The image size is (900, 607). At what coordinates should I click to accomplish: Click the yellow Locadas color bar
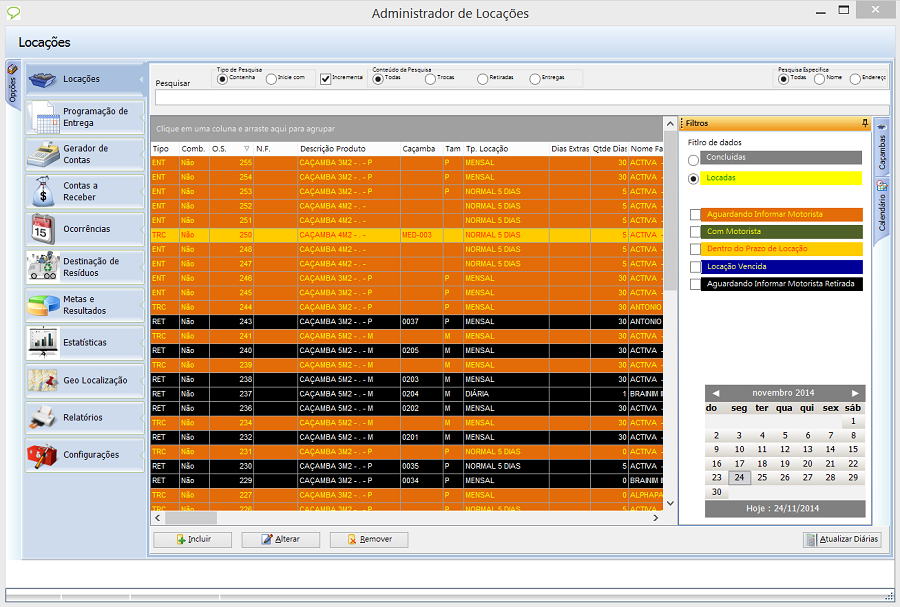(782, 178)
